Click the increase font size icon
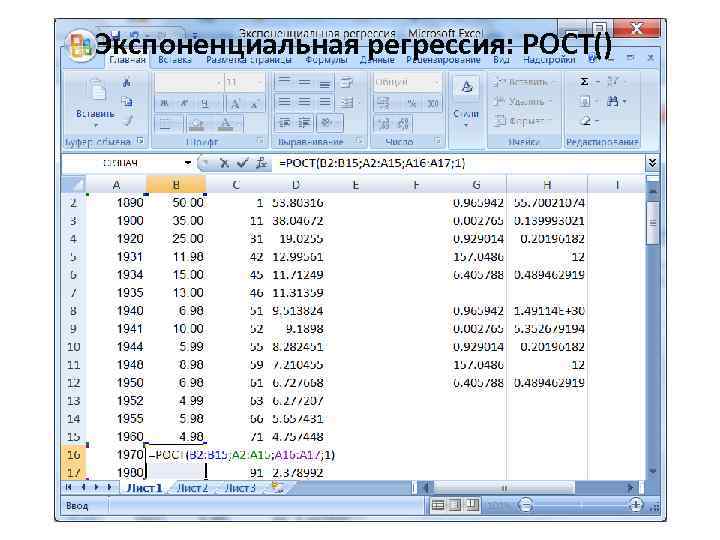 click(x=235, y=104)
